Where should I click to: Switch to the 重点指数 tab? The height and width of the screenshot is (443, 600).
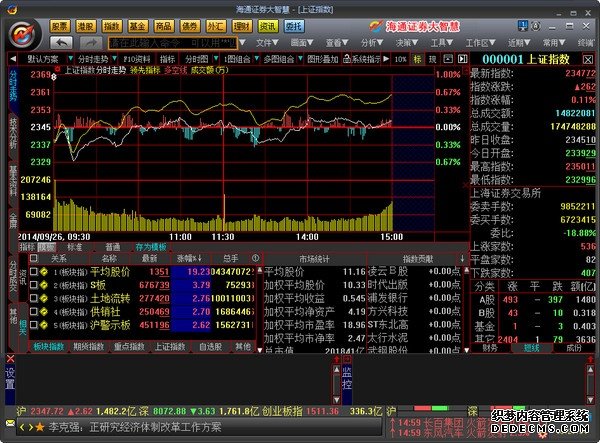[x=129, y=347]
